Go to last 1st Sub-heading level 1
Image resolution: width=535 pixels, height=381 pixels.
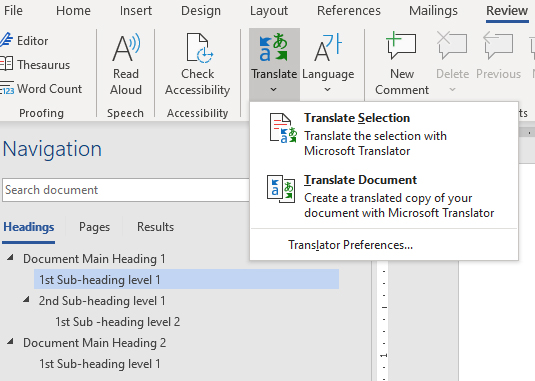pyautogui.click(x=100, y=364)
